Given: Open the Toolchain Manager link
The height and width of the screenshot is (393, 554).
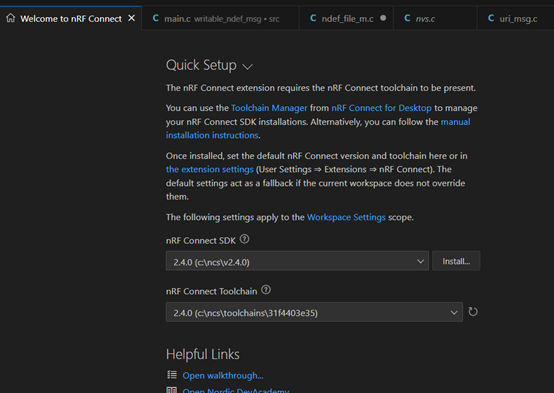Looking at the screenshot, I should coord(269,108).
